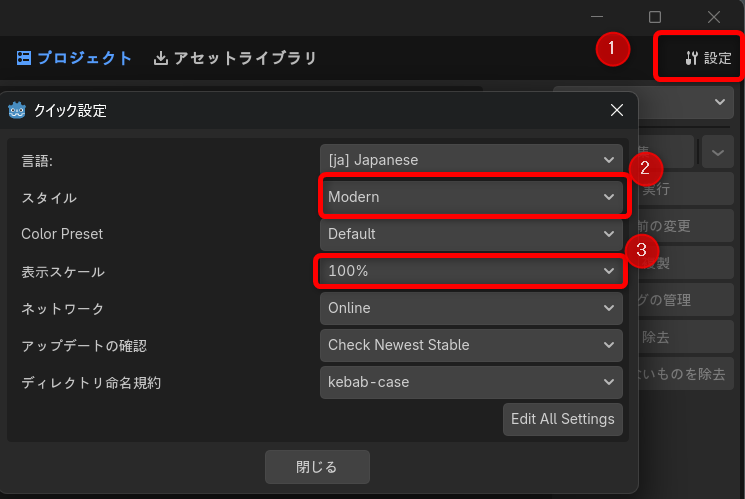Click the download icon beside アセットライブラリ
Viewport: 745px width, 499px height.
pos(161,58)
